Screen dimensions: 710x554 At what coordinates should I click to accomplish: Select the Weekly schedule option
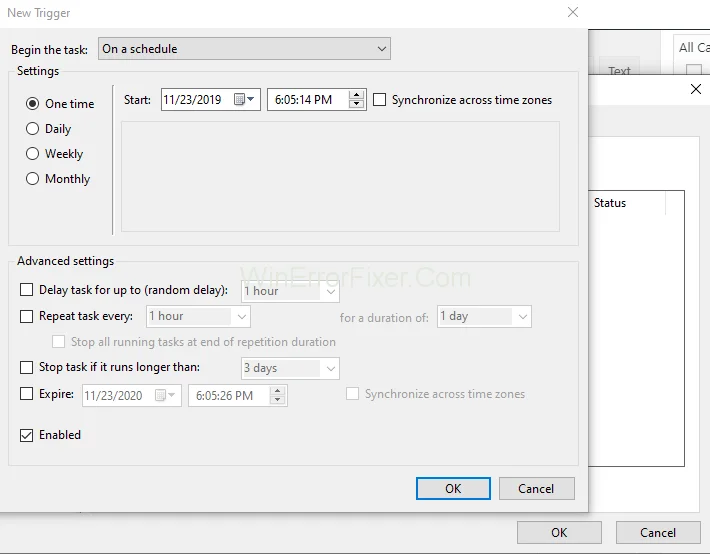pos(33,154)
